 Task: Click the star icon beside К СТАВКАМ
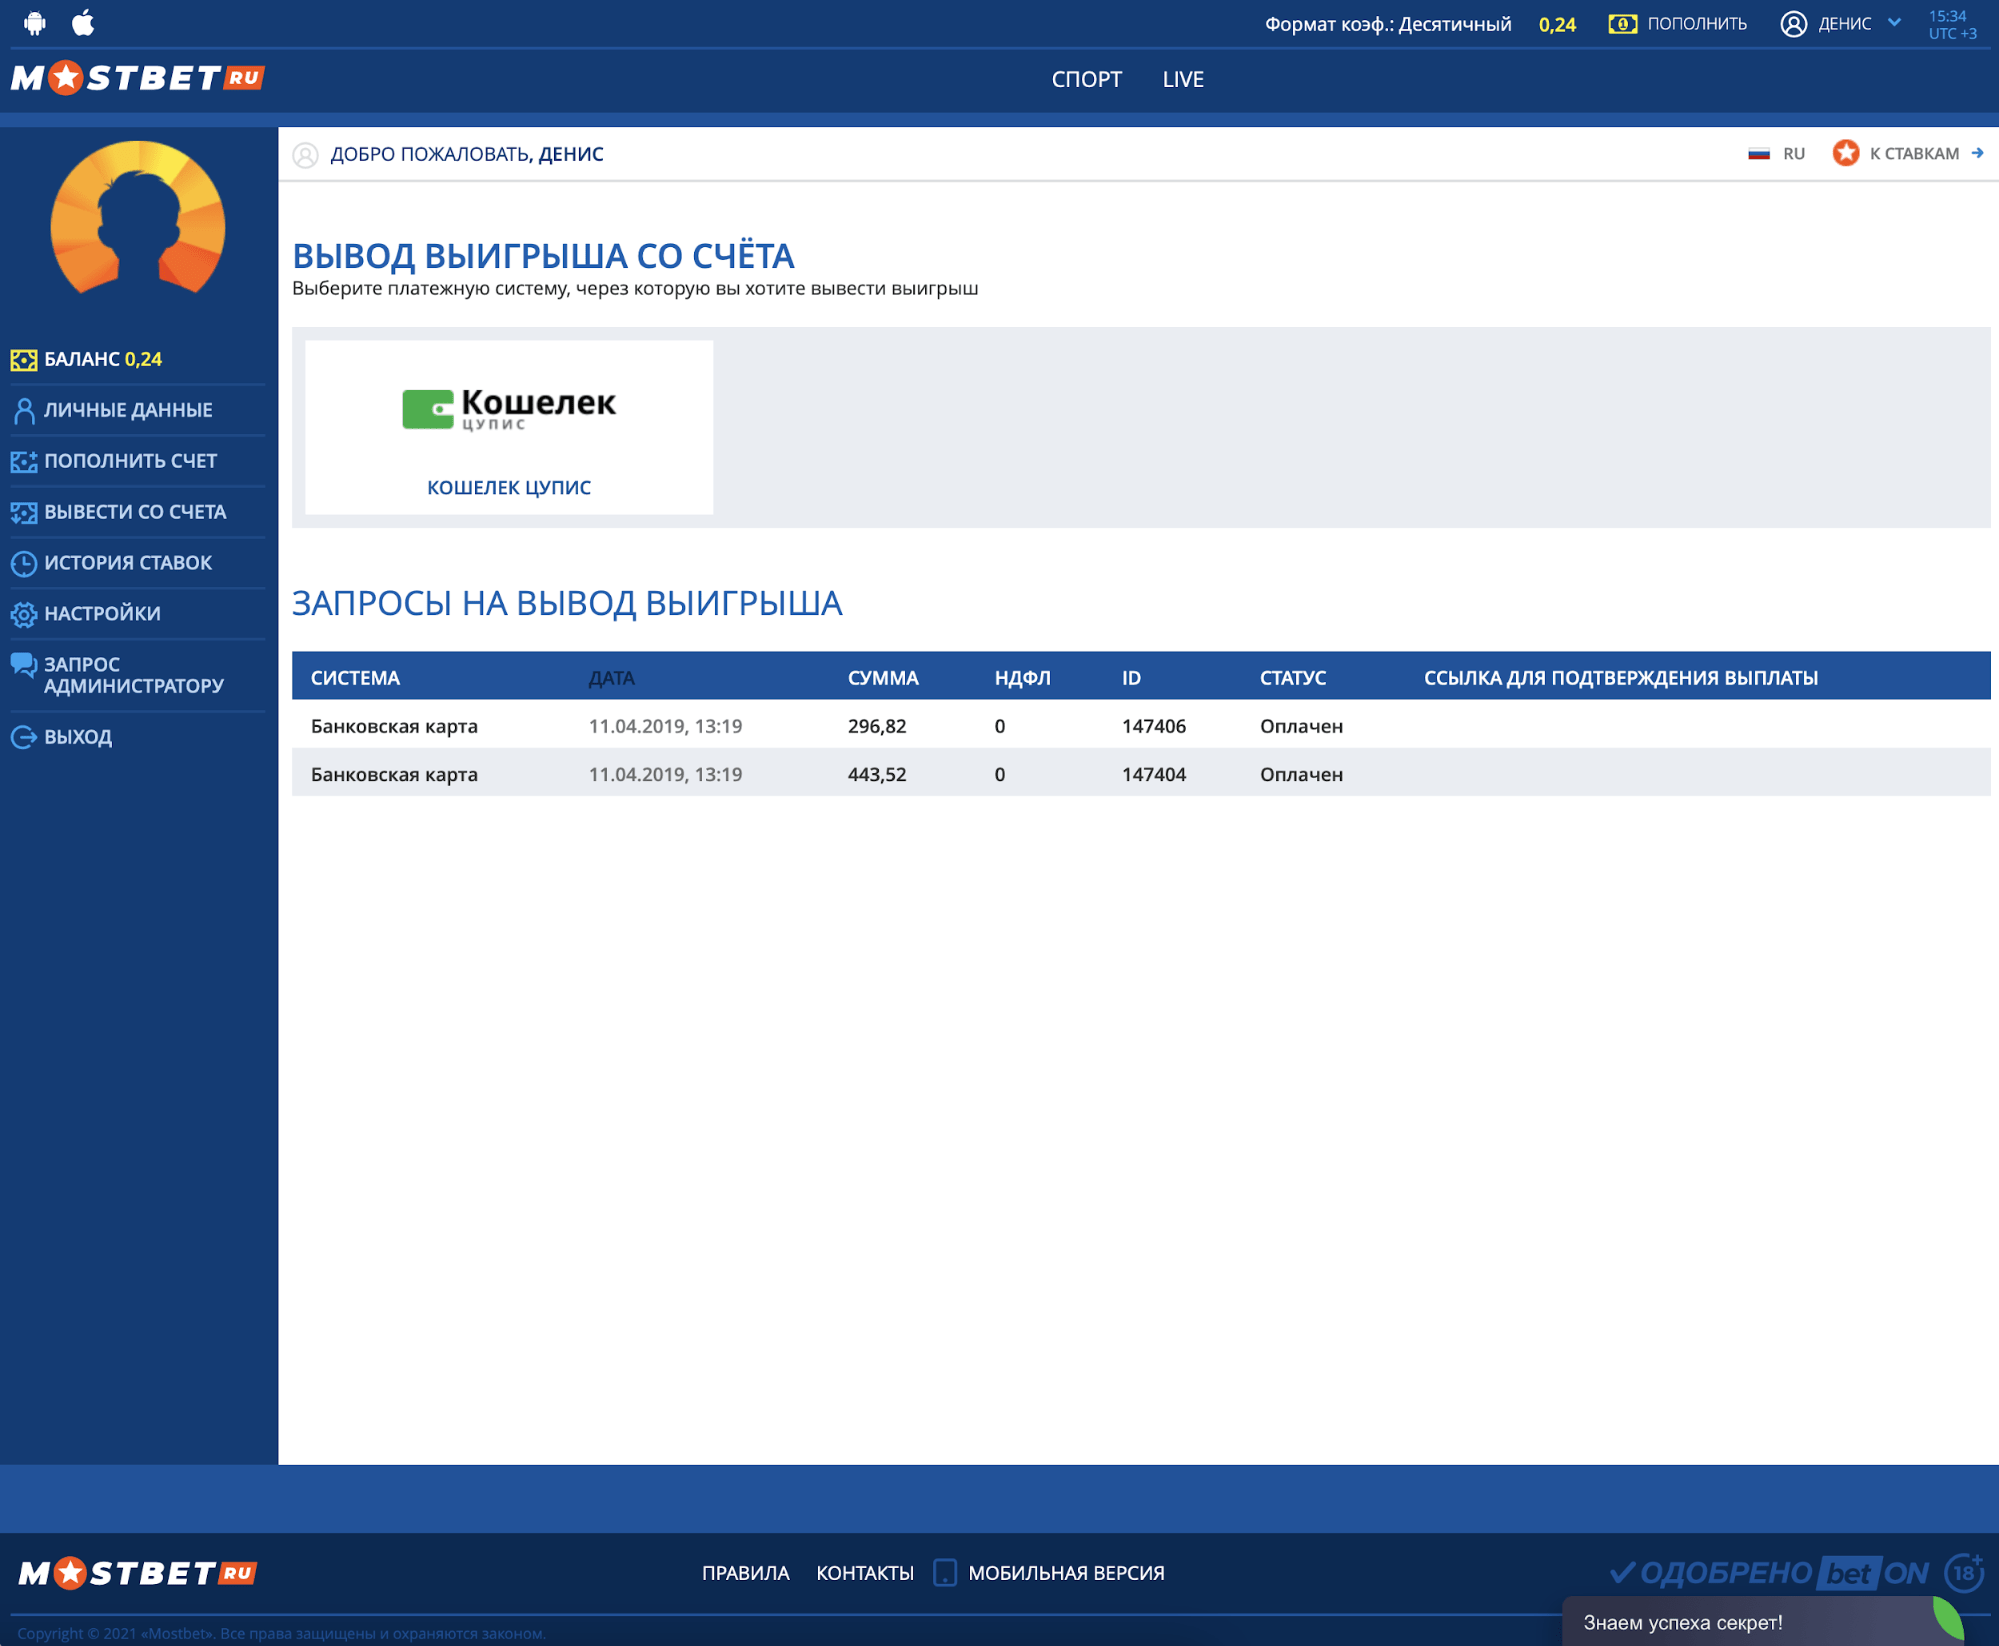coord(1845,153)
